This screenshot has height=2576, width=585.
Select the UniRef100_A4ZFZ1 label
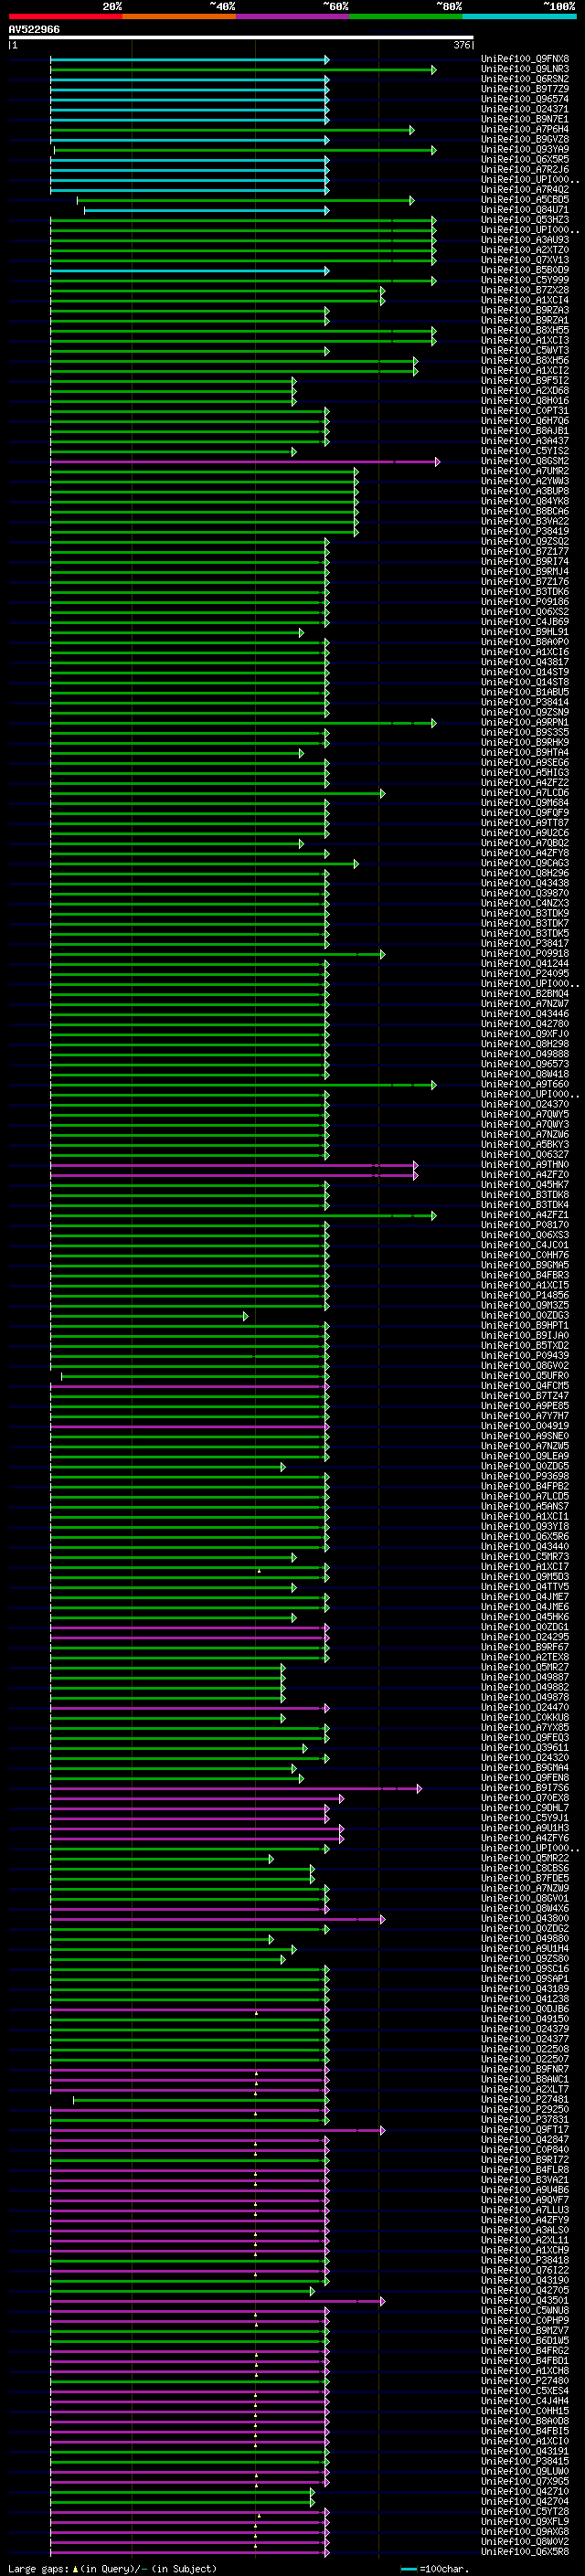pos(525,1214)
